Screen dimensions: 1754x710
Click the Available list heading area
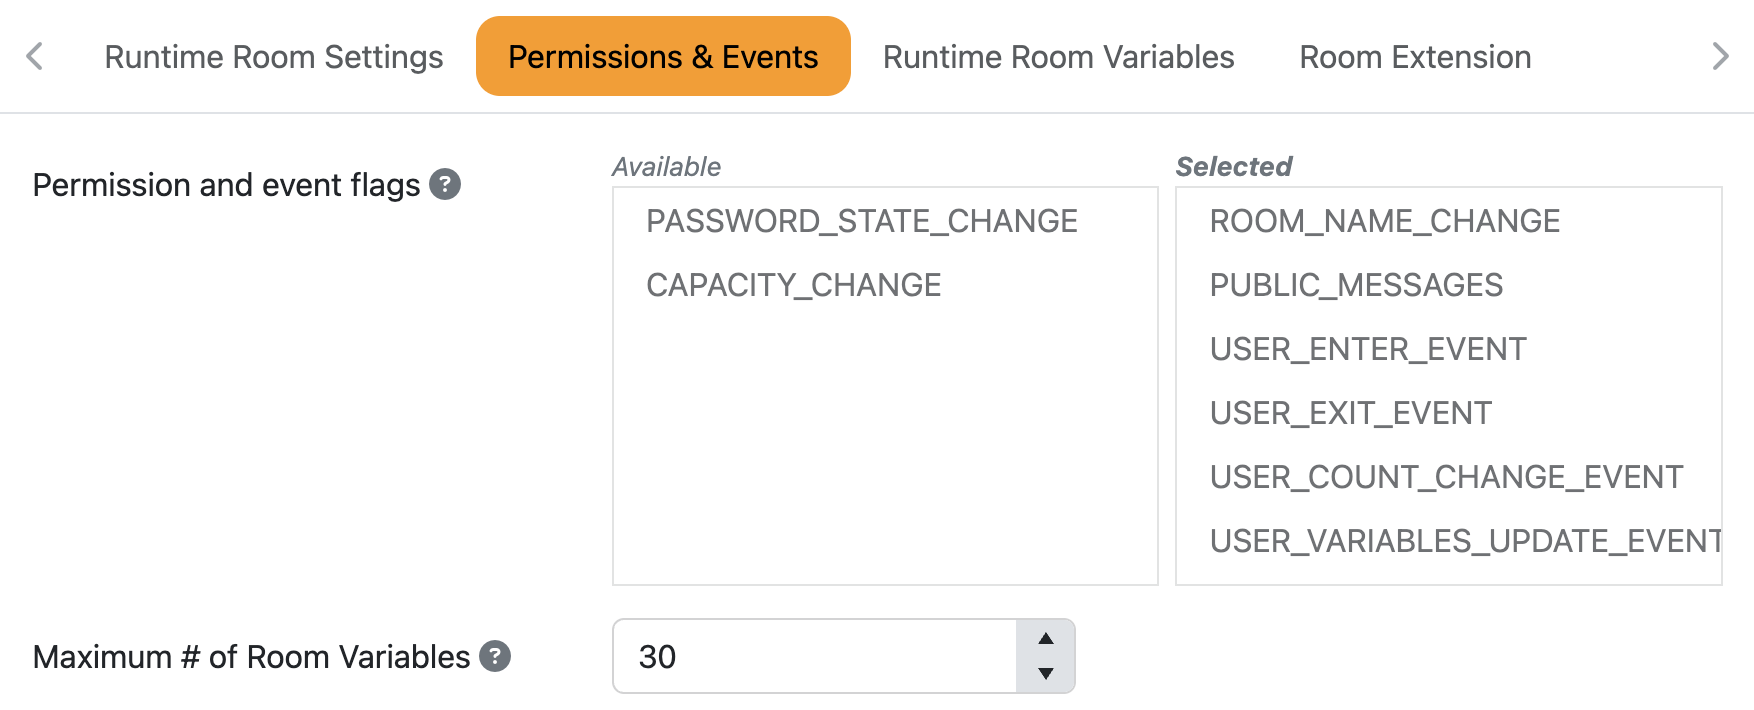click(x=666, y=166)
